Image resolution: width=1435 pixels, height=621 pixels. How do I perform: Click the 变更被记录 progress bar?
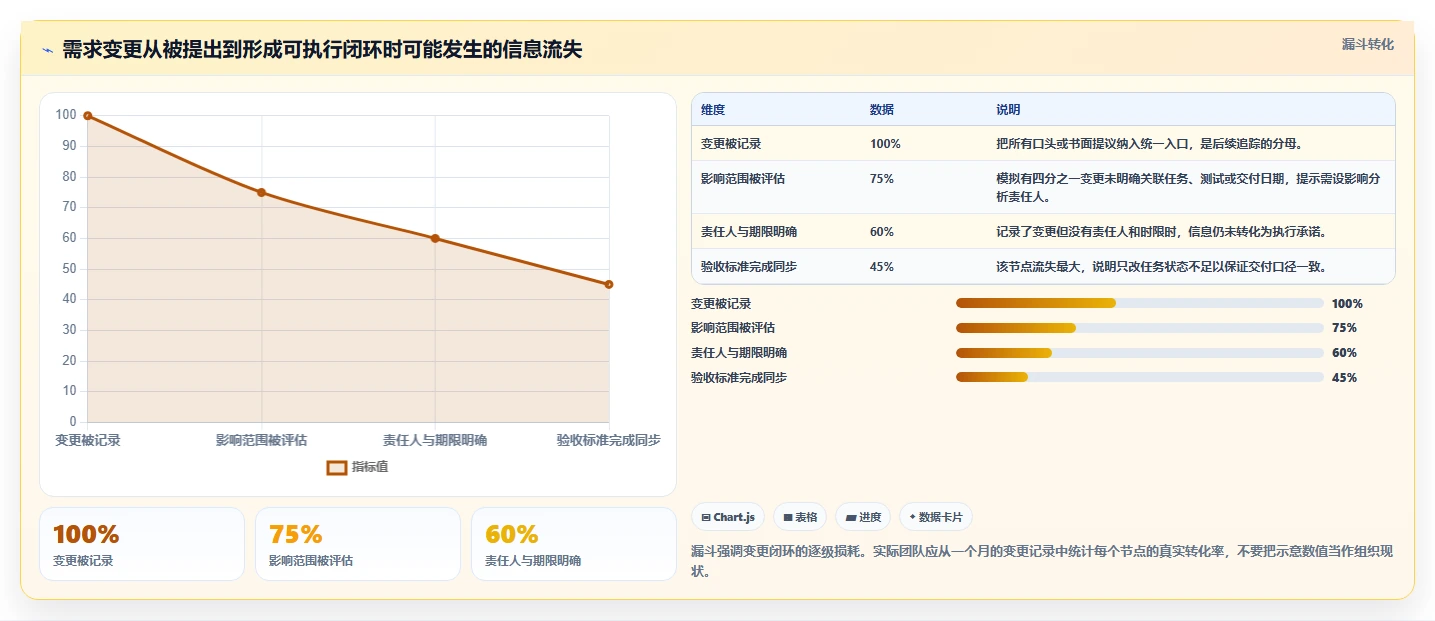pyautogui.click(x=1140, y=303)
